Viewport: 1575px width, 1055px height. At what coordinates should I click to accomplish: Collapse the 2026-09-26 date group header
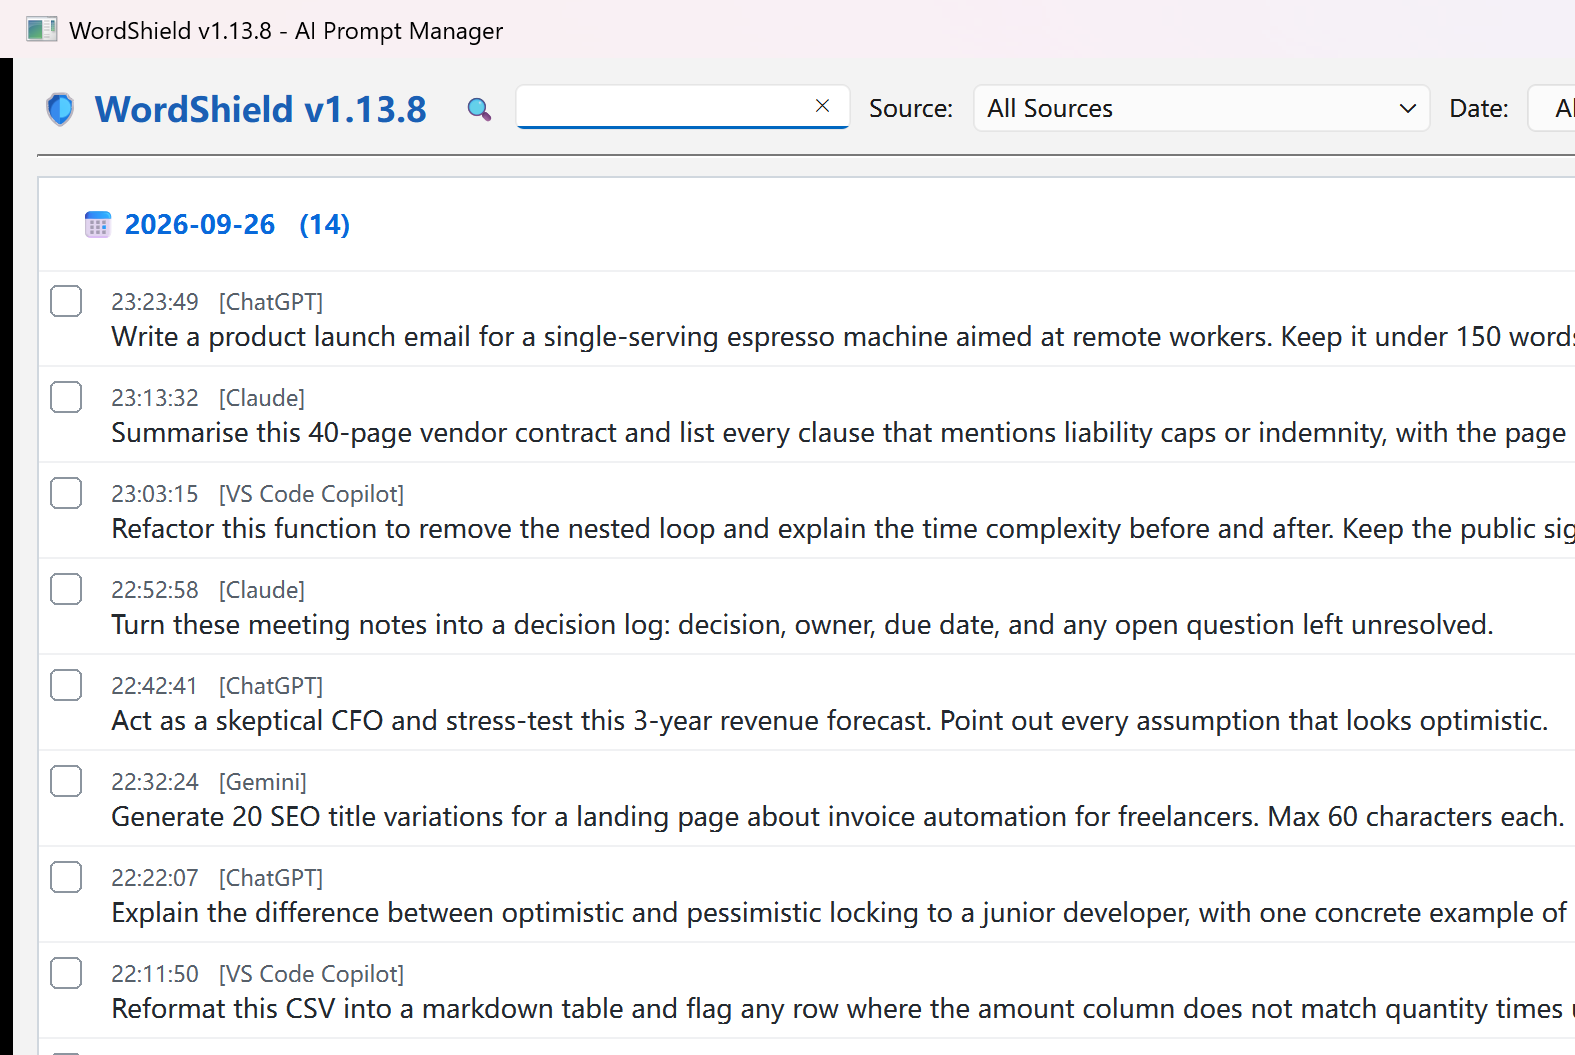pos(806,224)
